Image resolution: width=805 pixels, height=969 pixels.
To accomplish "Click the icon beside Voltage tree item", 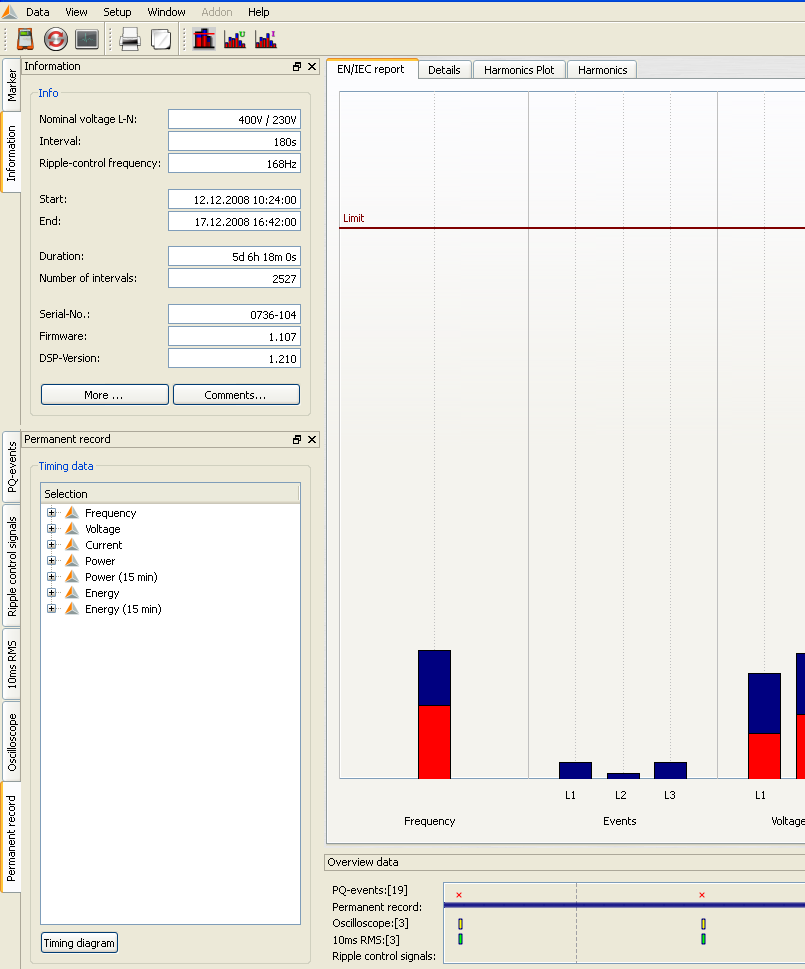I will click(72, 528).
